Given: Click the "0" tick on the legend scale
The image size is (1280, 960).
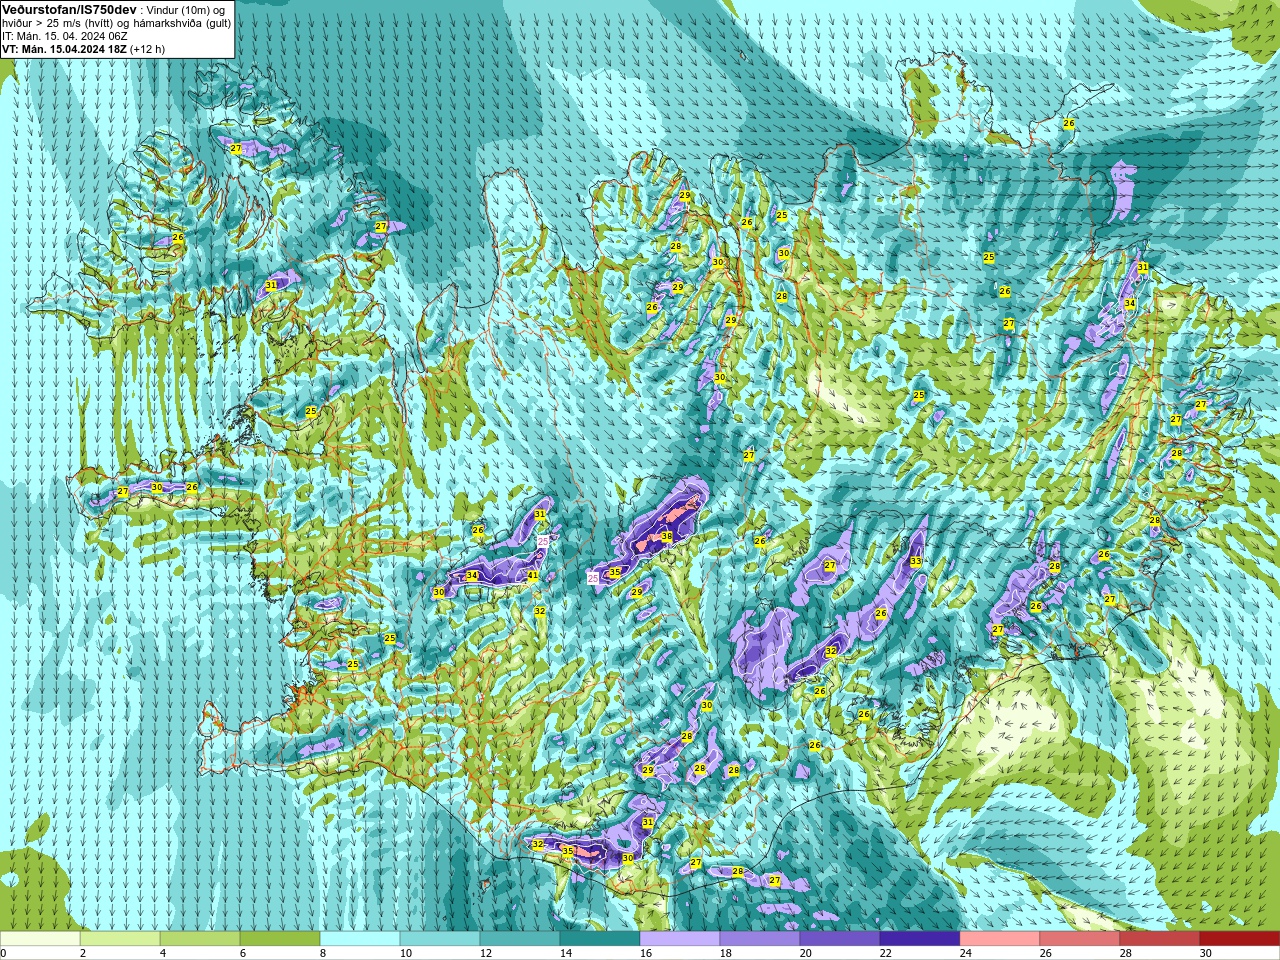Looking at the screenshot, I should coord(3,953).
